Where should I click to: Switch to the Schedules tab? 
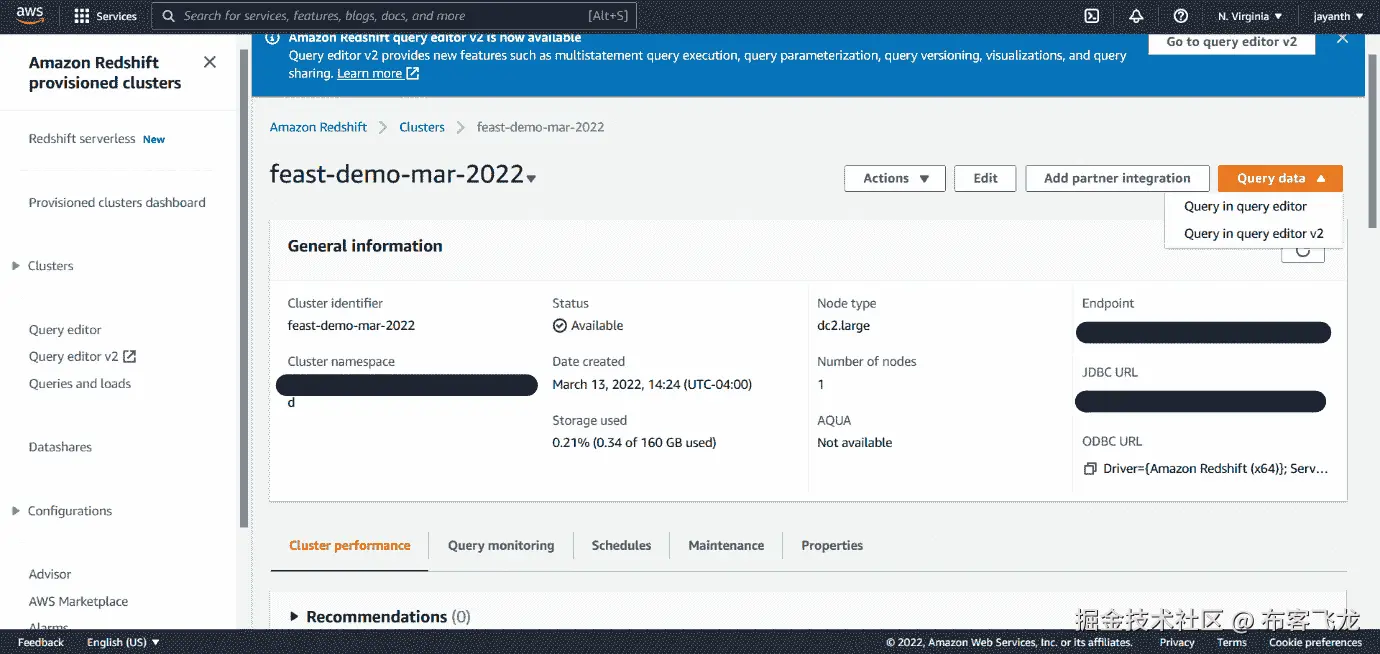tap(621, 546)
